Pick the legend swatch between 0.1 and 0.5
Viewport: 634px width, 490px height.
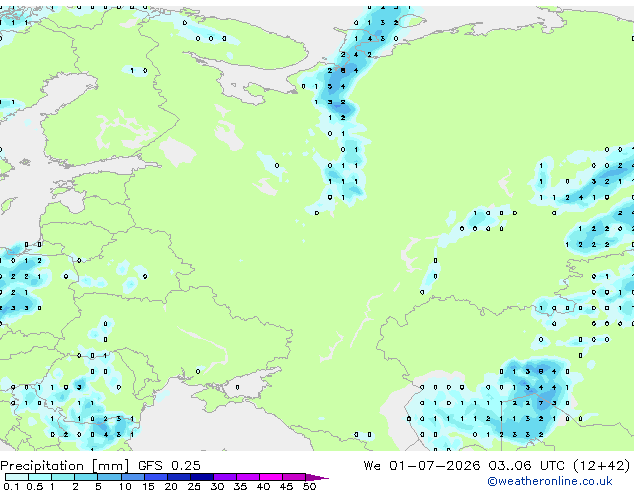click(17, 477)
